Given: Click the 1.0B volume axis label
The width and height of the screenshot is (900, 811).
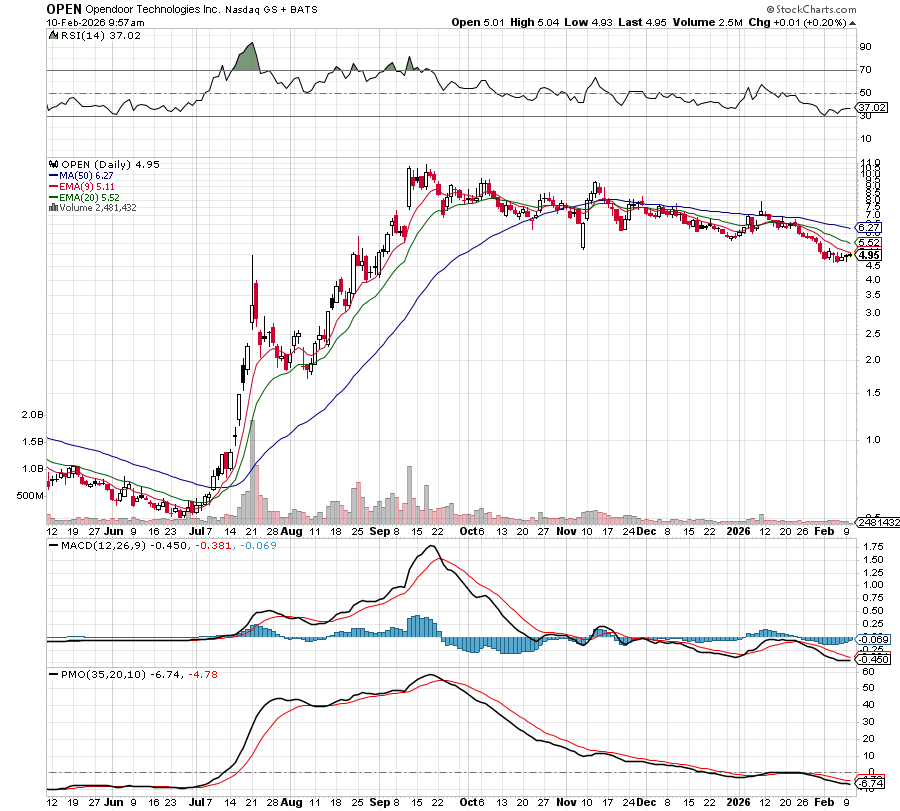Looking at the screenshot, I should [33, 468].
